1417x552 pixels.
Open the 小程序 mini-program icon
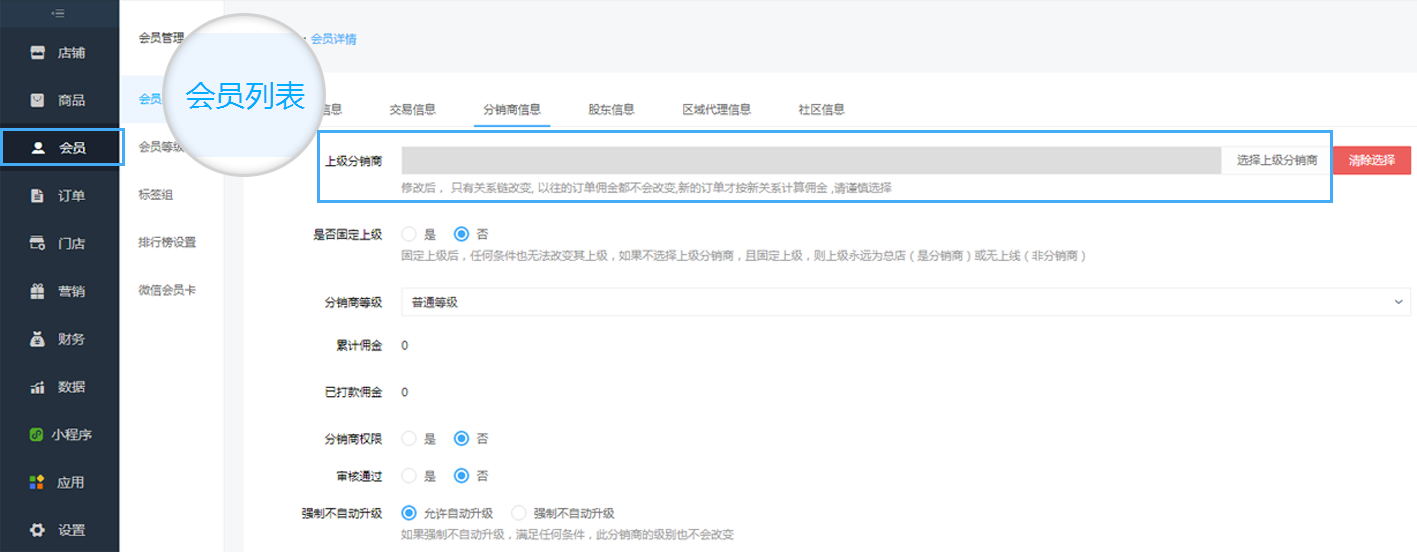pyautogui.click(x=36, y=435)
